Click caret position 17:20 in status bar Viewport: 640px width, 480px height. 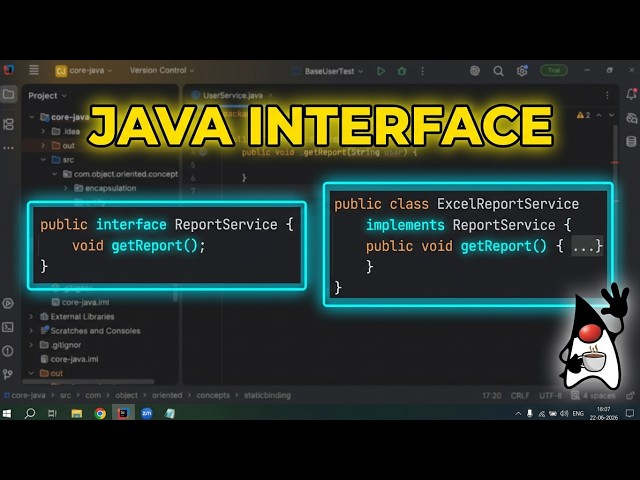point(491,396)
